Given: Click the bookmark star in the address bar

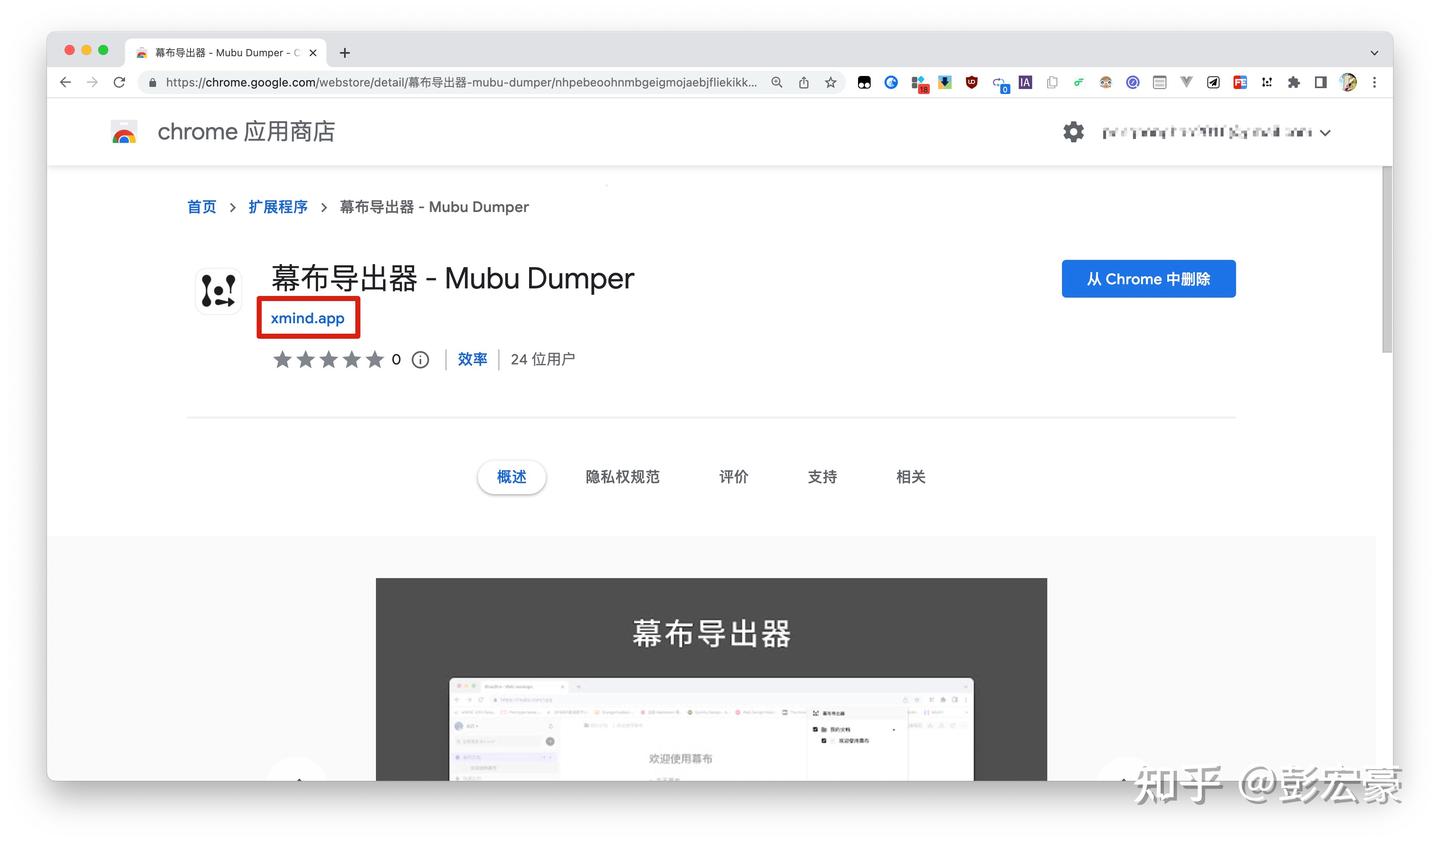Looking at the screenshot, I should (831, 82).
